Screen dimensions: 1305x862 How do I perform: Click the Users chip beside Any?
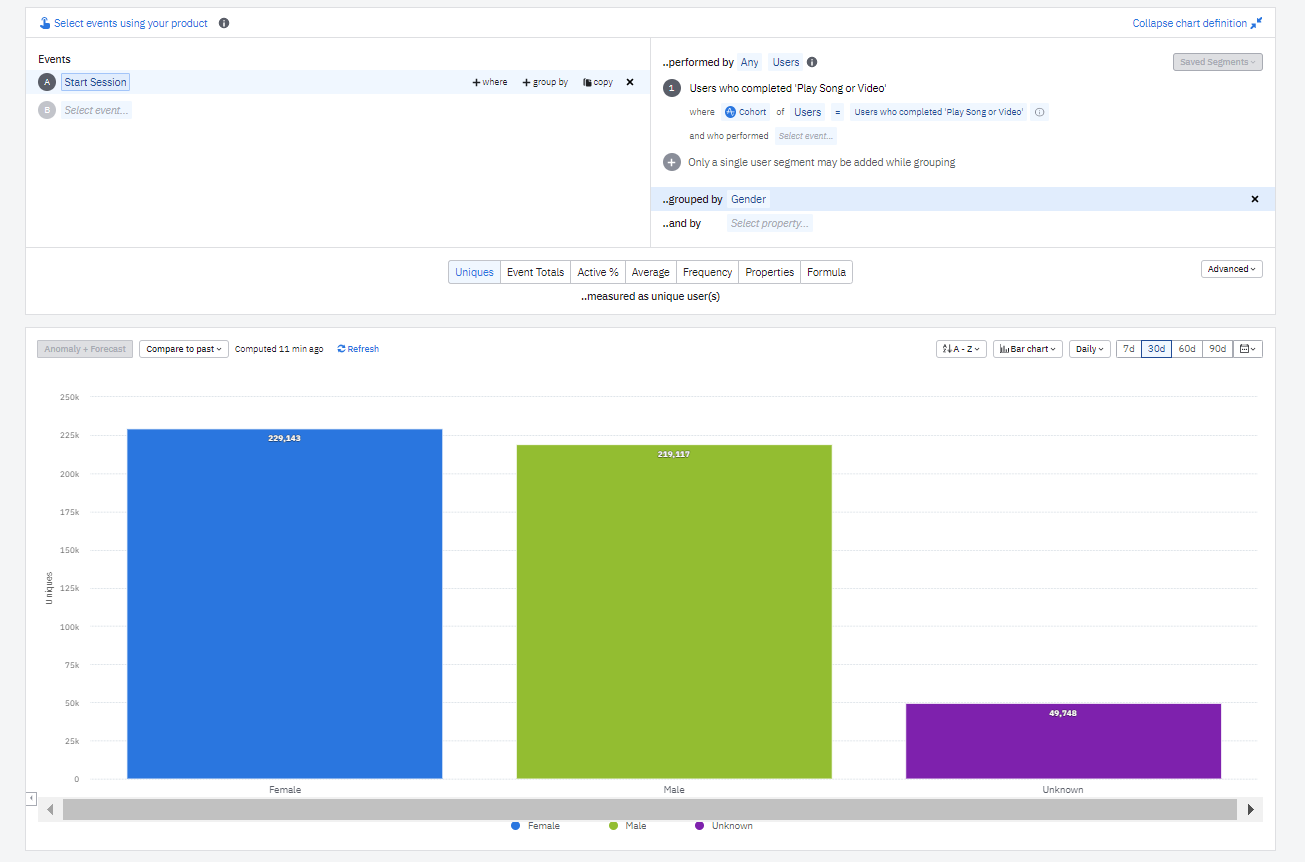point(786,62)
